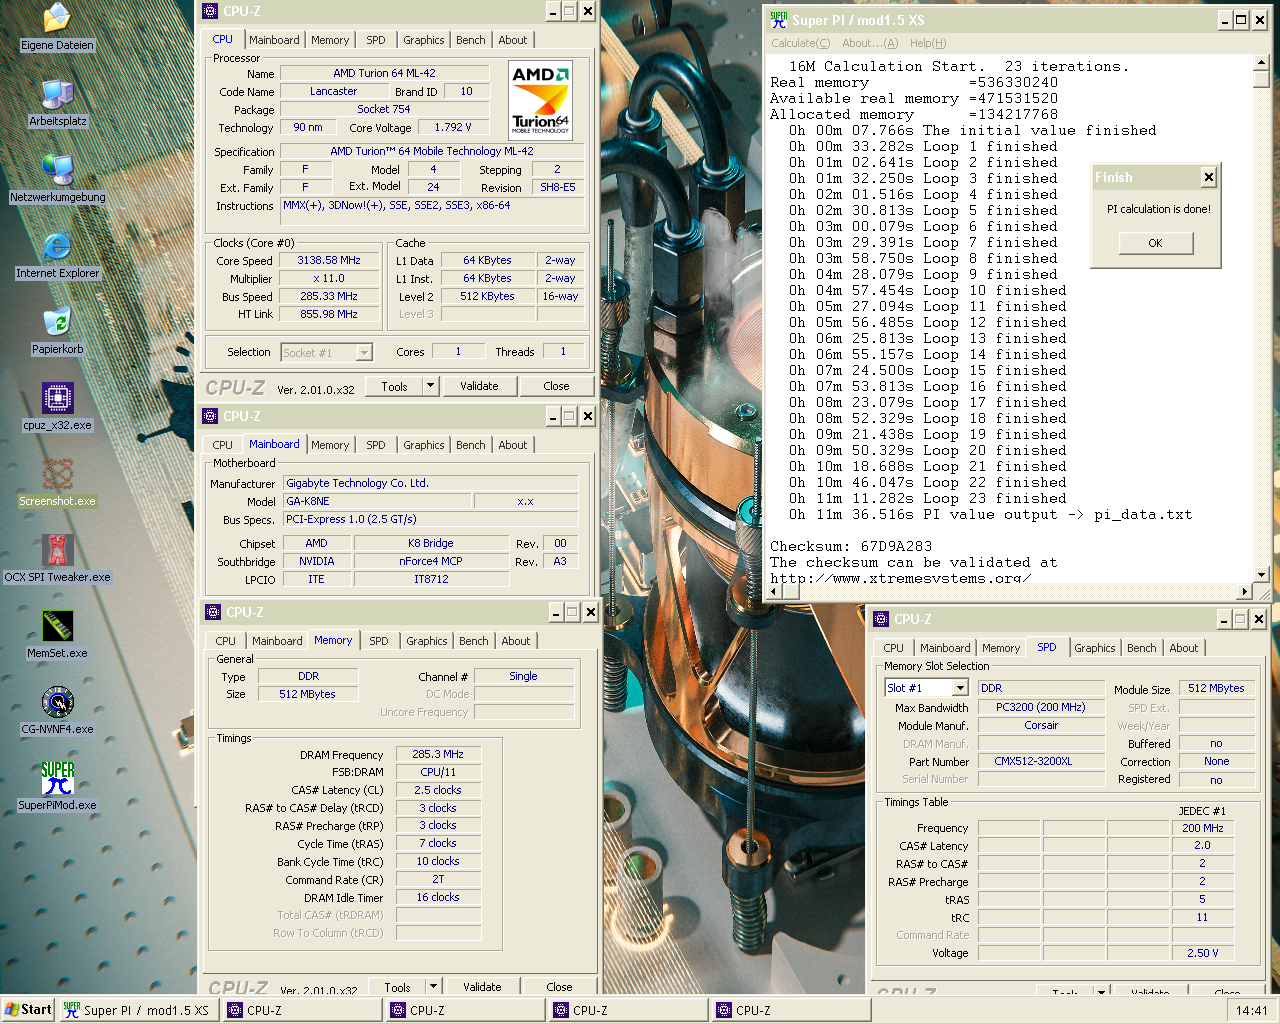Screen dimensions: 1280x1024
Task: Open About tab in the SPD window
Action: click(x=1184, y=648)
